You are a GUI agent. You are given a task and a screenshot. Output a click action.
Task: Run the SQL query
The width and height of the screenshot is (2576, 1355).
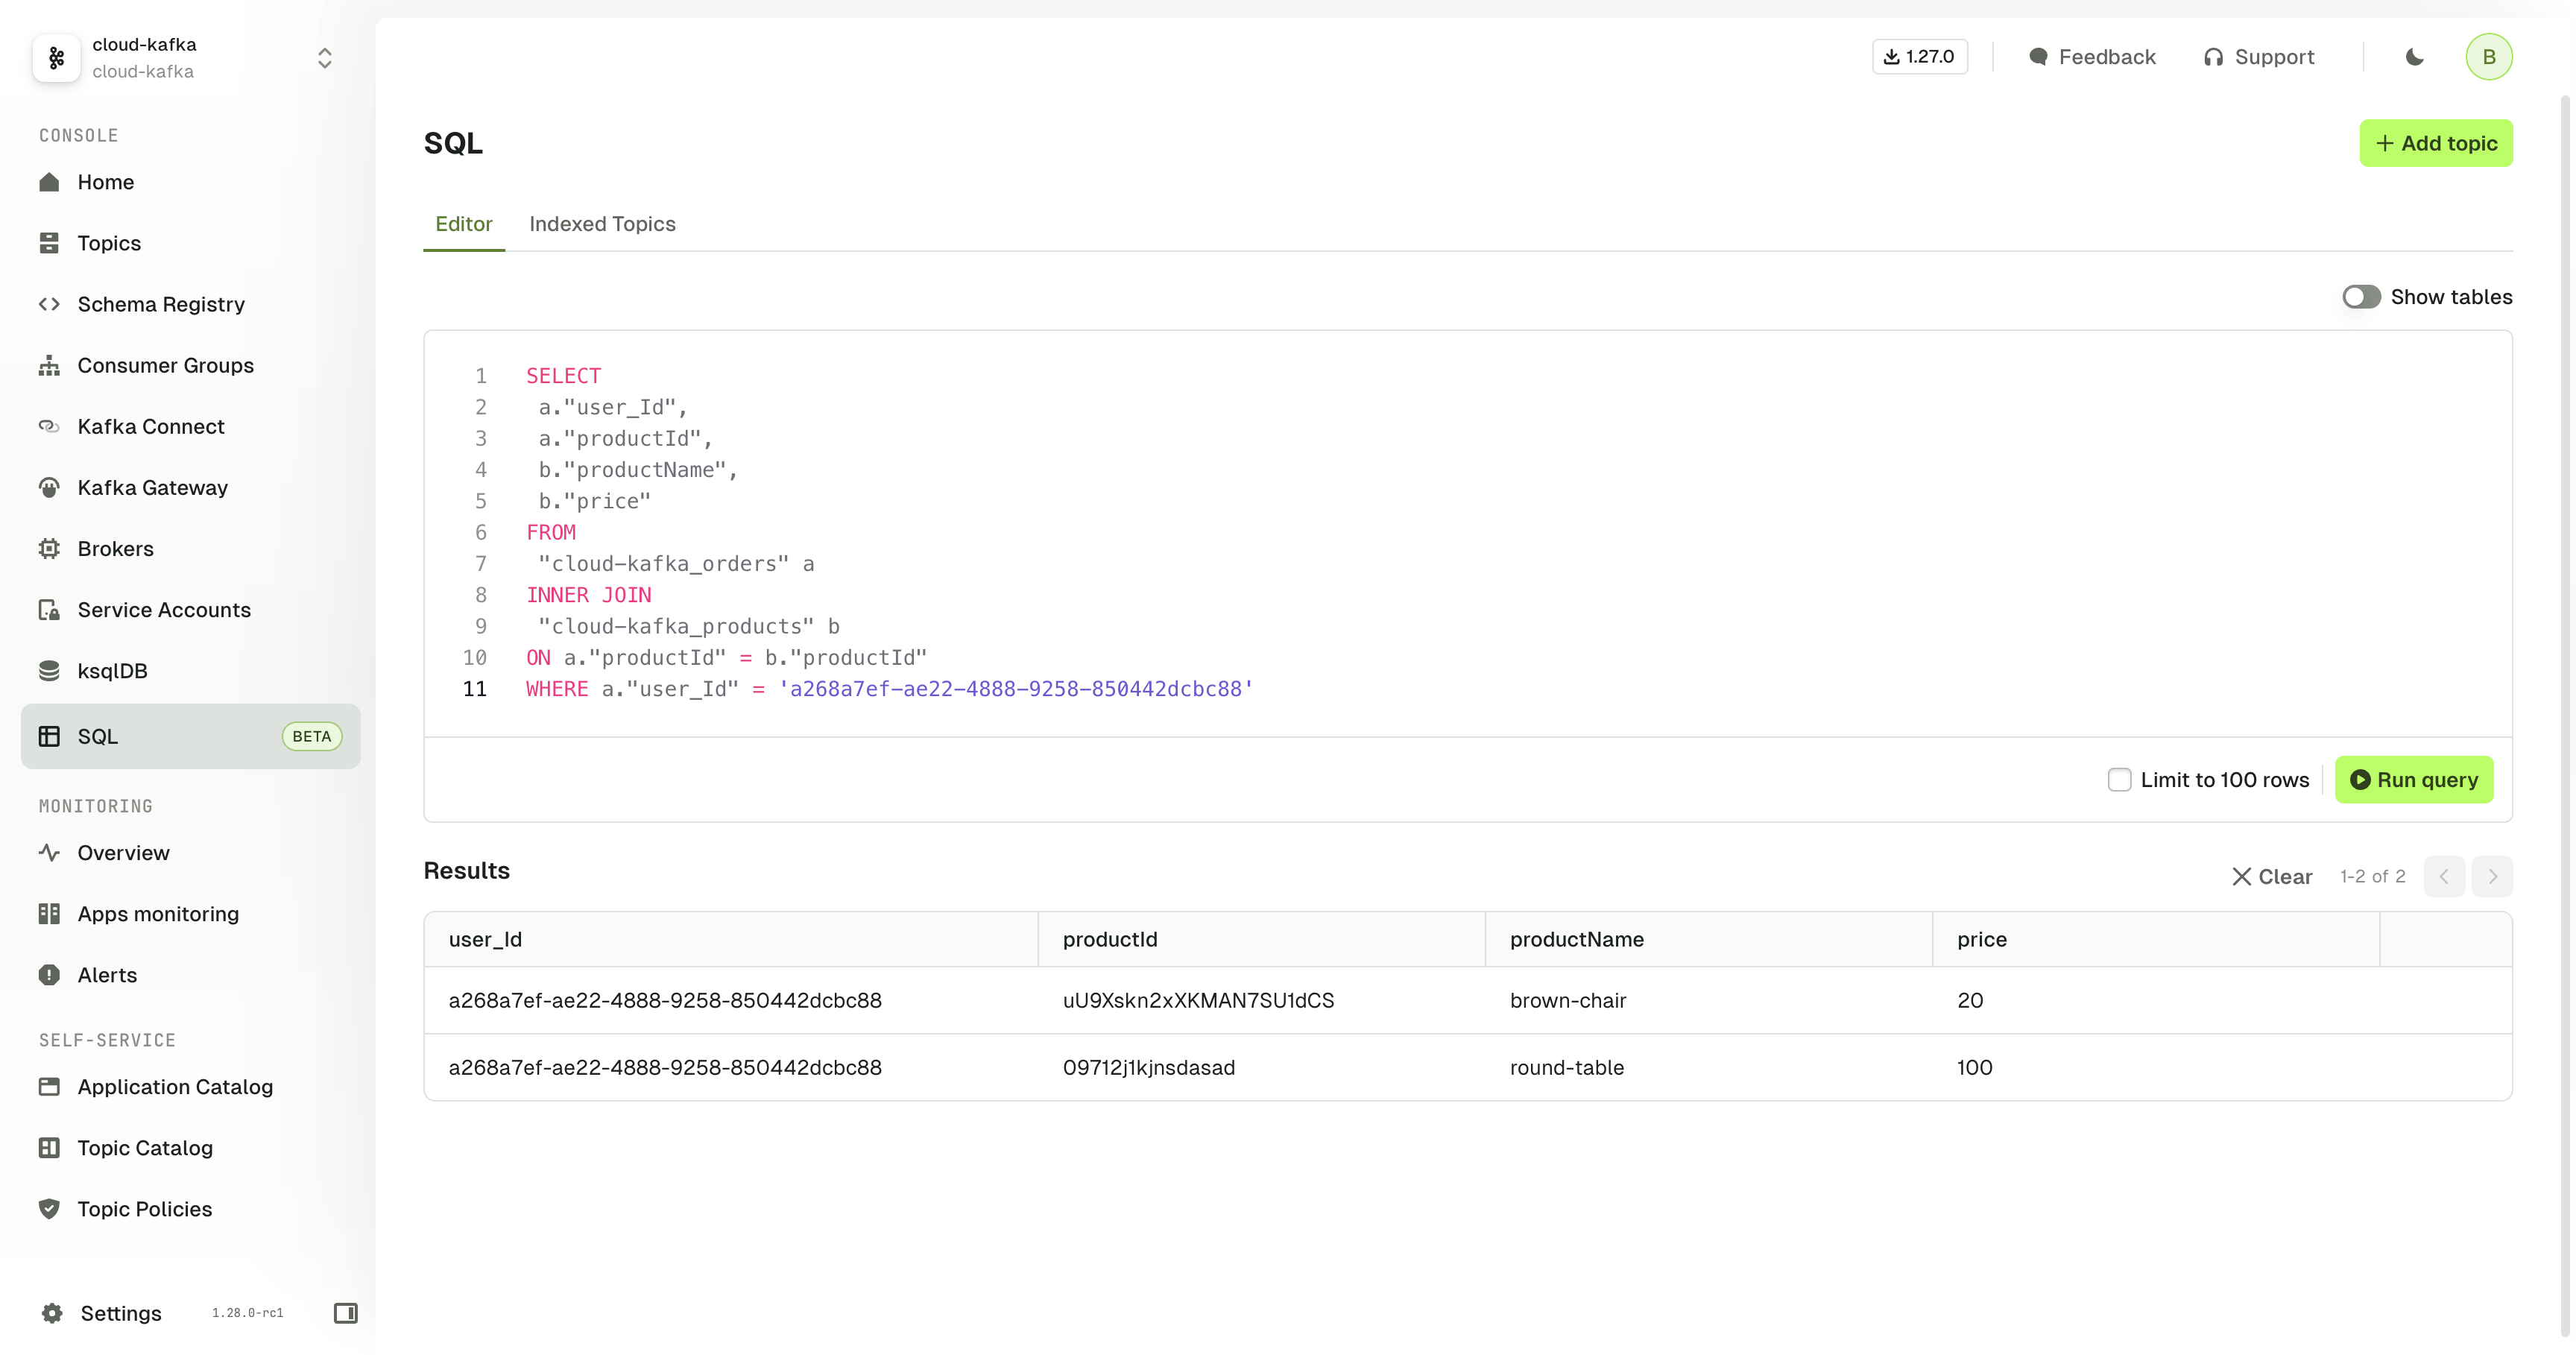(2413, 779)
